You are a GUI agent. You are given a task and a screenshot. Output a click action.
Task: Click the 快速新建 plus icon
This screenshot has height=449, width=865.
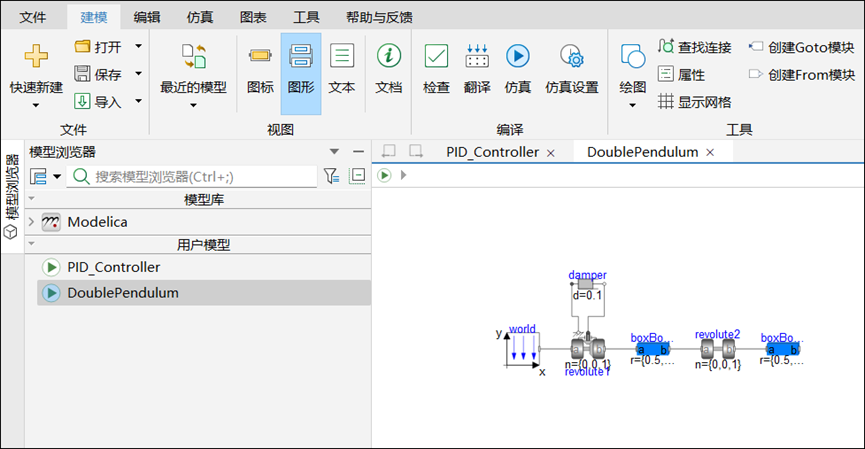[x=36, y=56]
